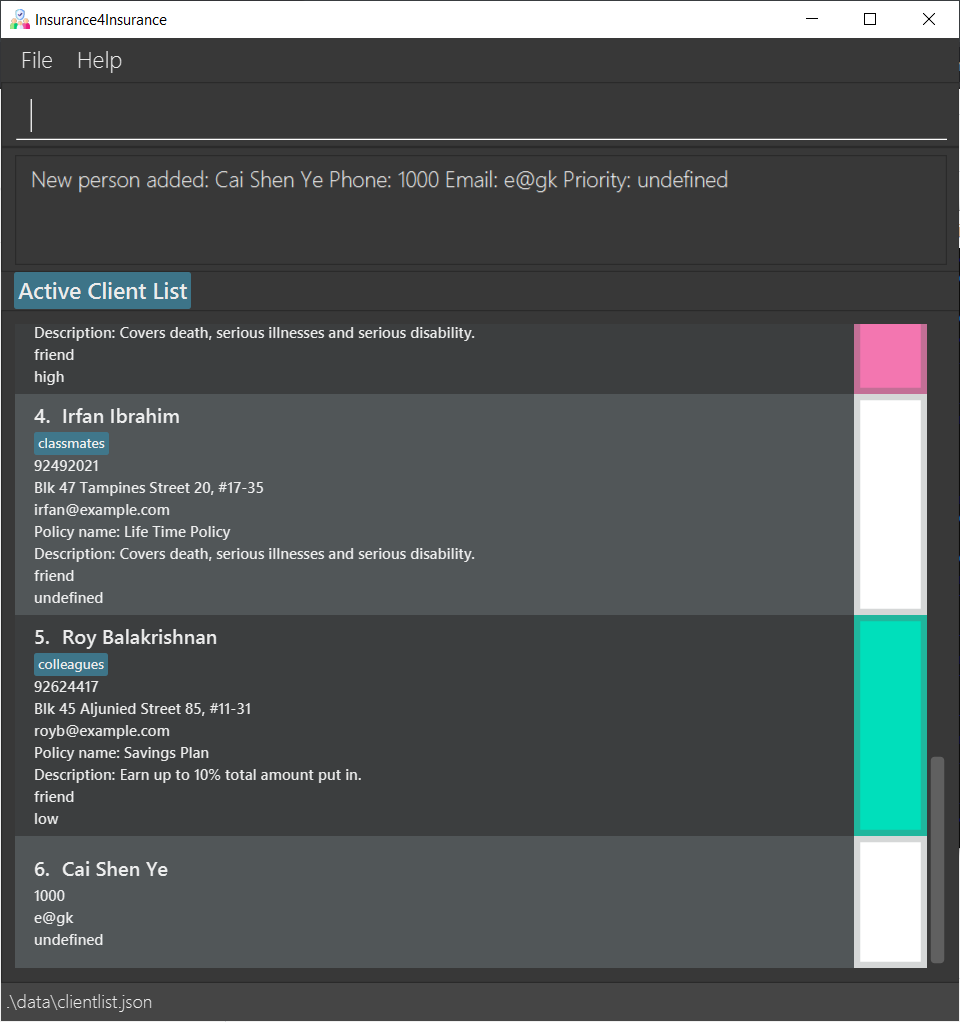Image resolution: width=960 pixels, height=1022 pixels.
Task: Click irfan@example.com email text
Action: 102,510
